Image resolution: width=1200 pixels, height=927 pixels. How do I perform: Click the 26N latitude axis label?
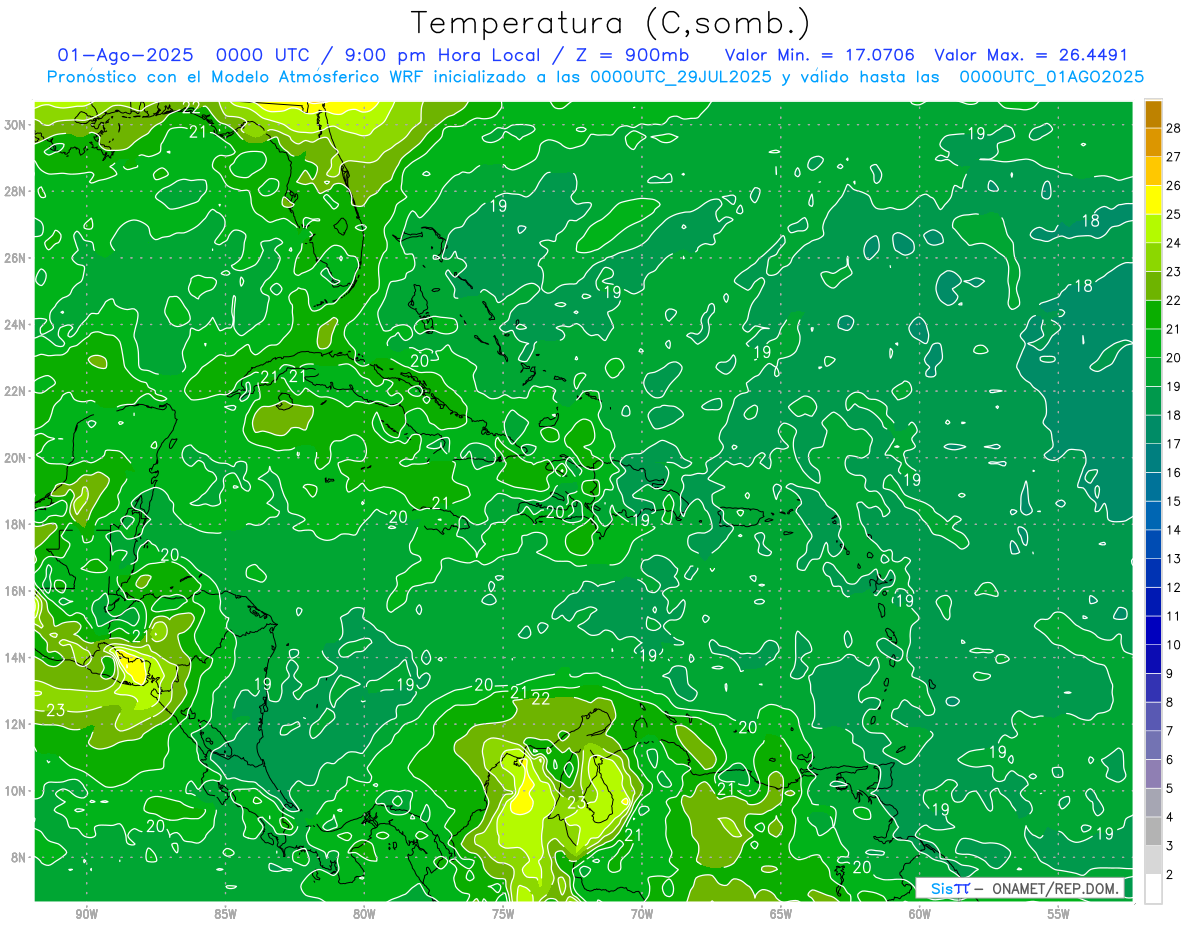pyautogui.click(x=16, y=257)
